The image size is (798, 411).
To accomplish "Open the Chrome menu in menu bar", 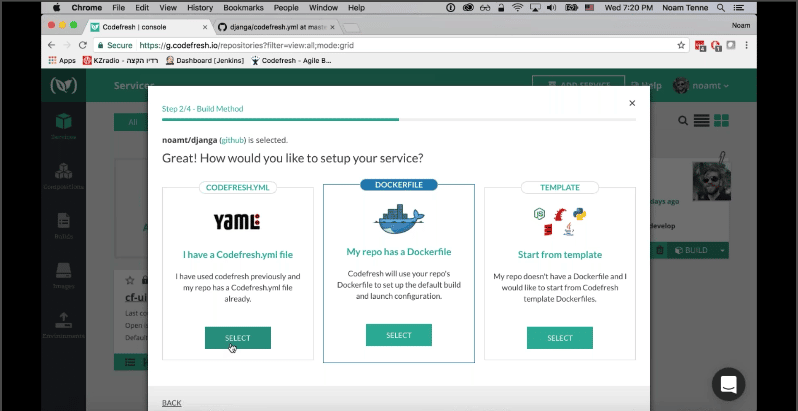I will (x=87, y=8).
